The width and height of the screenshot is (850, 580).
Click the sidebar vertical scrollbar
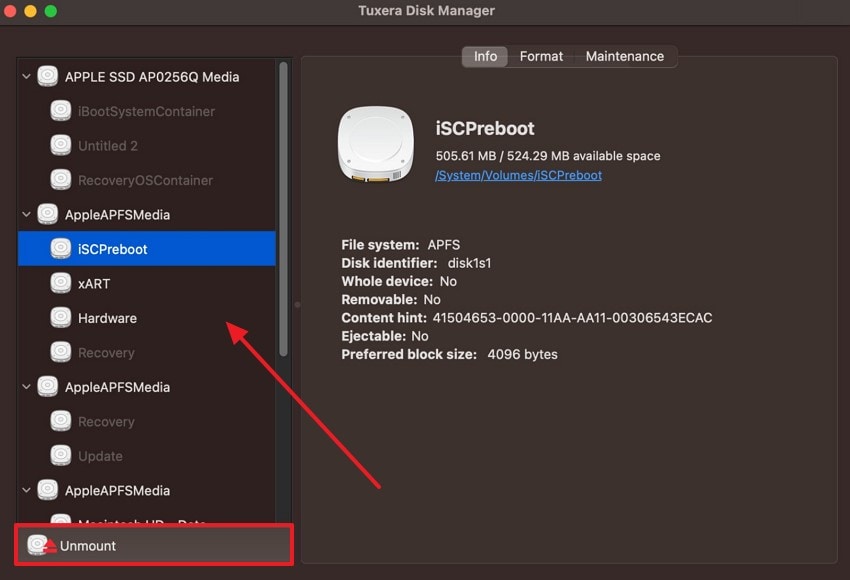coord(283,209)
